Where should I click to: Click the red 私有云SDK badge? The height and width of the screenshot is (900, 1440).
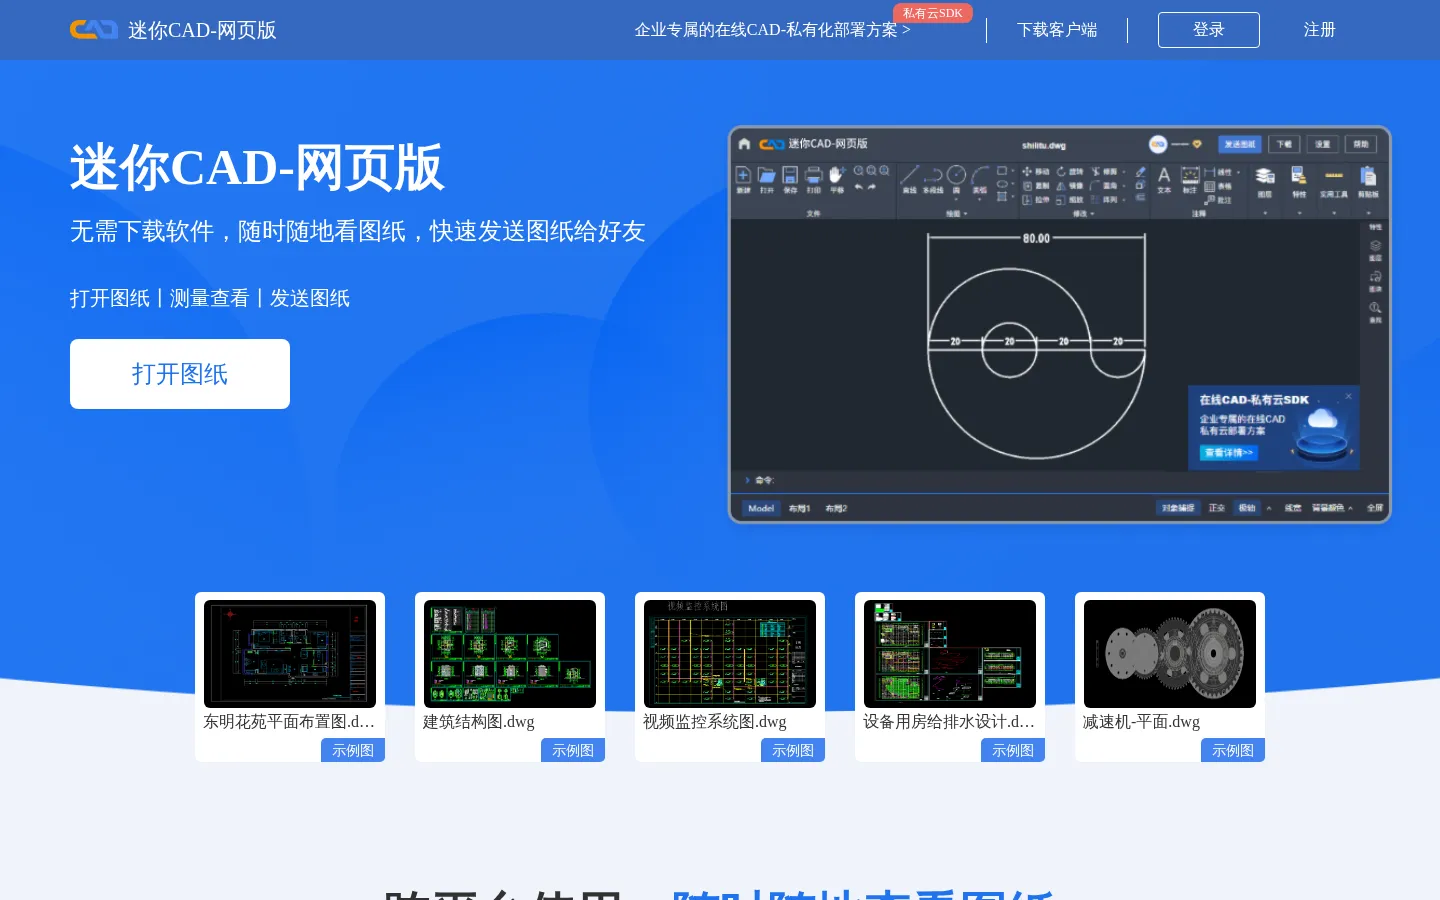coord(932,13)
